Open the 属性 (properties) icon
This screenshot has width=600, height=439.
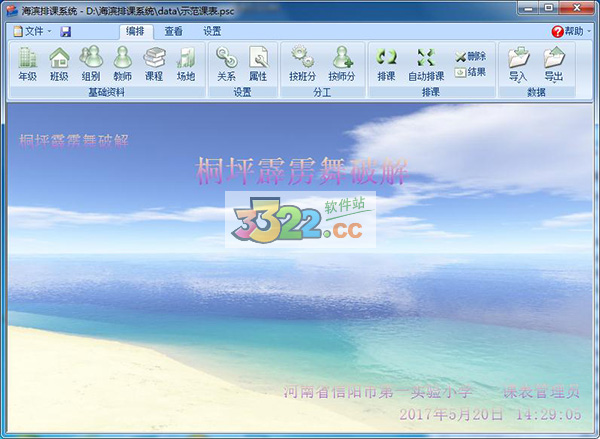(x=258, y=64)
